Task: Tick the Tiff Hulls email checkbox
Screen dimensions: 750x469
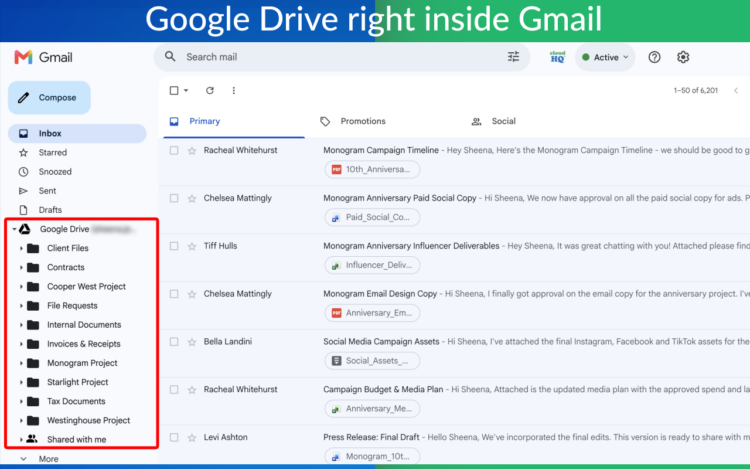Action: click(x=174, y=246)
